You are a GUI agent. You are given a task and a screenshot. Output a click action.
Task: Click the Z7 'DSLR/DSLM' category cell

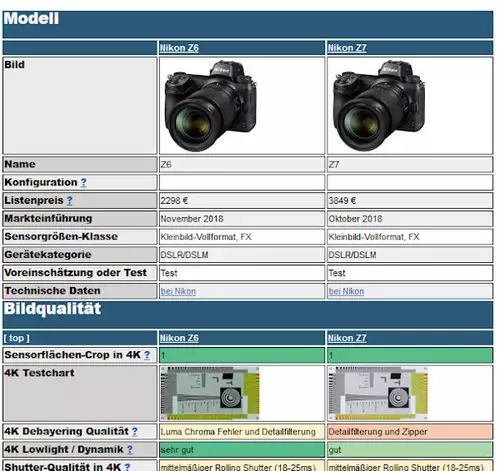tap(410, 255)
